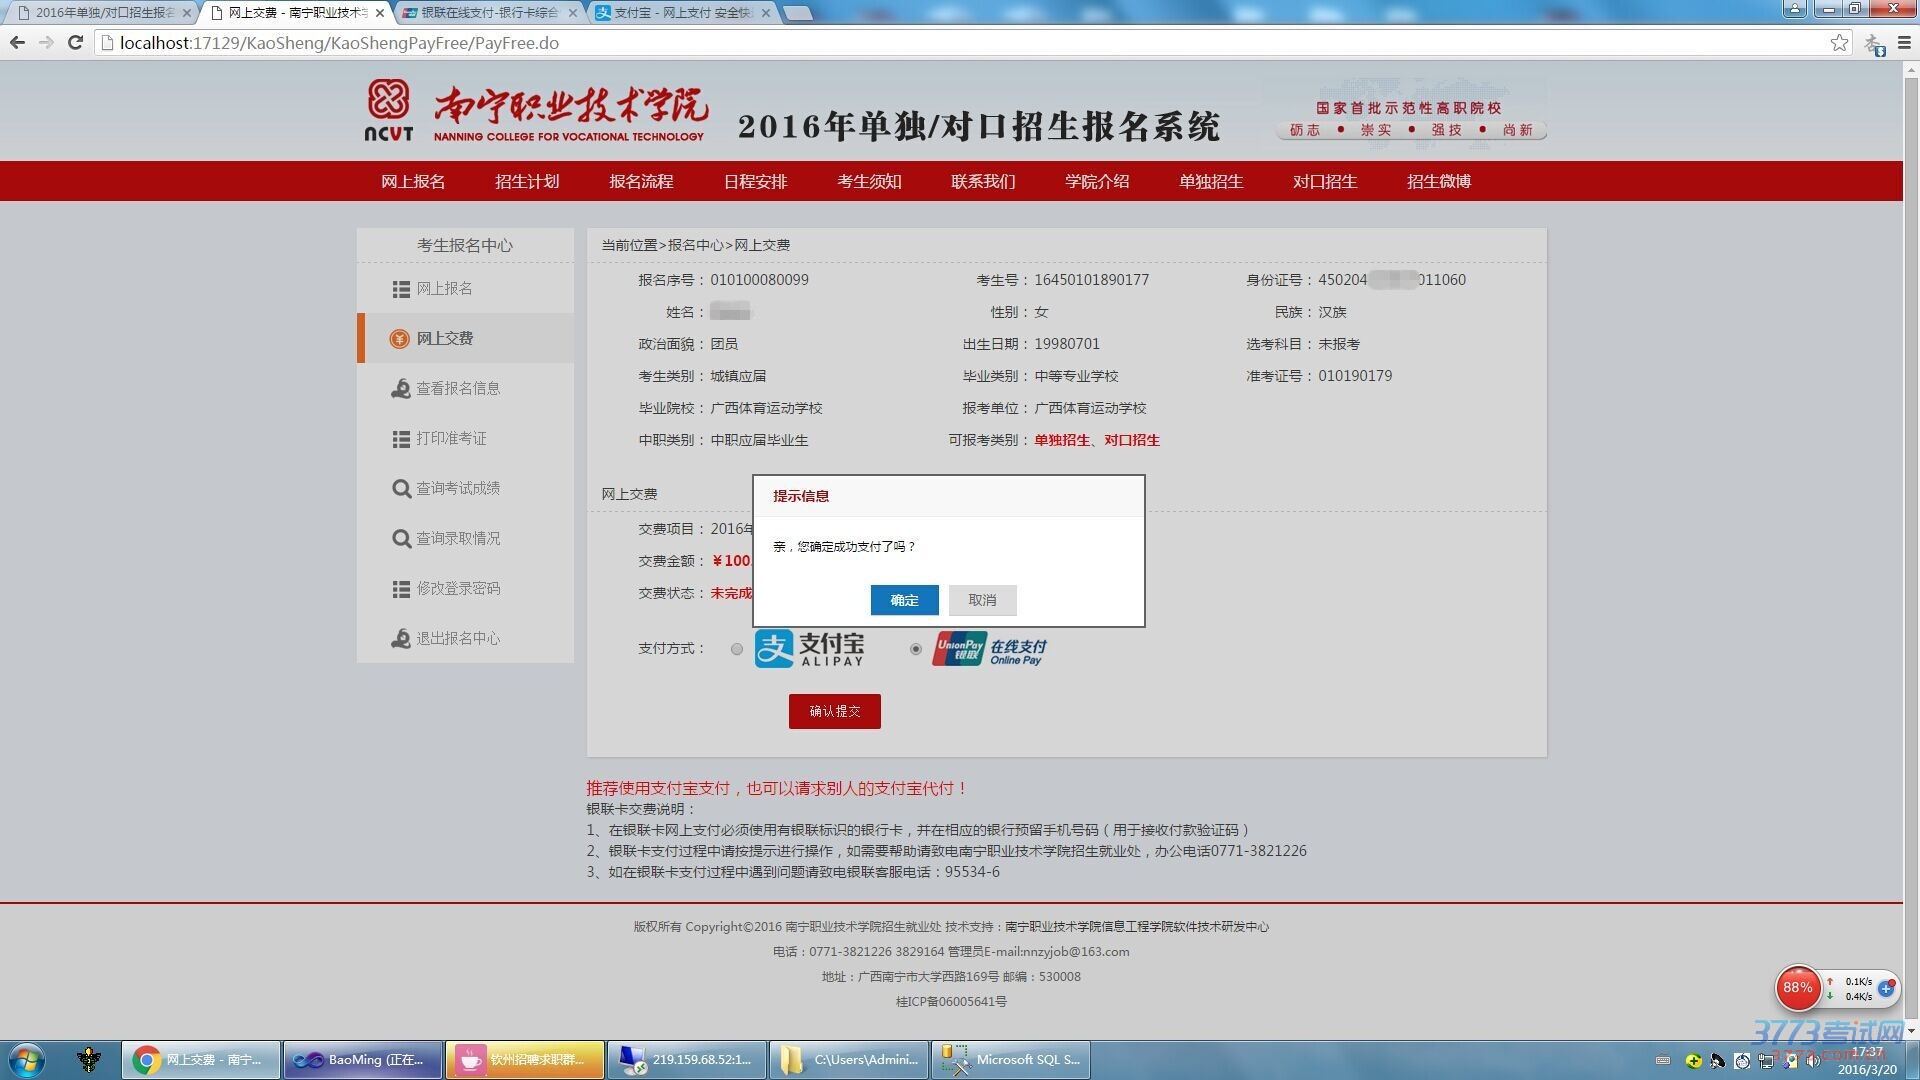Click the Windows Start orb
Screen dimensions: 1920x1080
(27, 1060)
